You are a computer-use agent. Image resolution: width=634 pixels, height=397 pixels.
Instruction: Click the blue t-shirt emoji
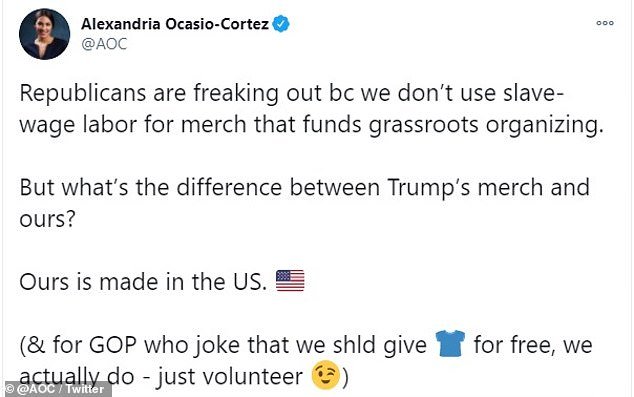(450, 344)
